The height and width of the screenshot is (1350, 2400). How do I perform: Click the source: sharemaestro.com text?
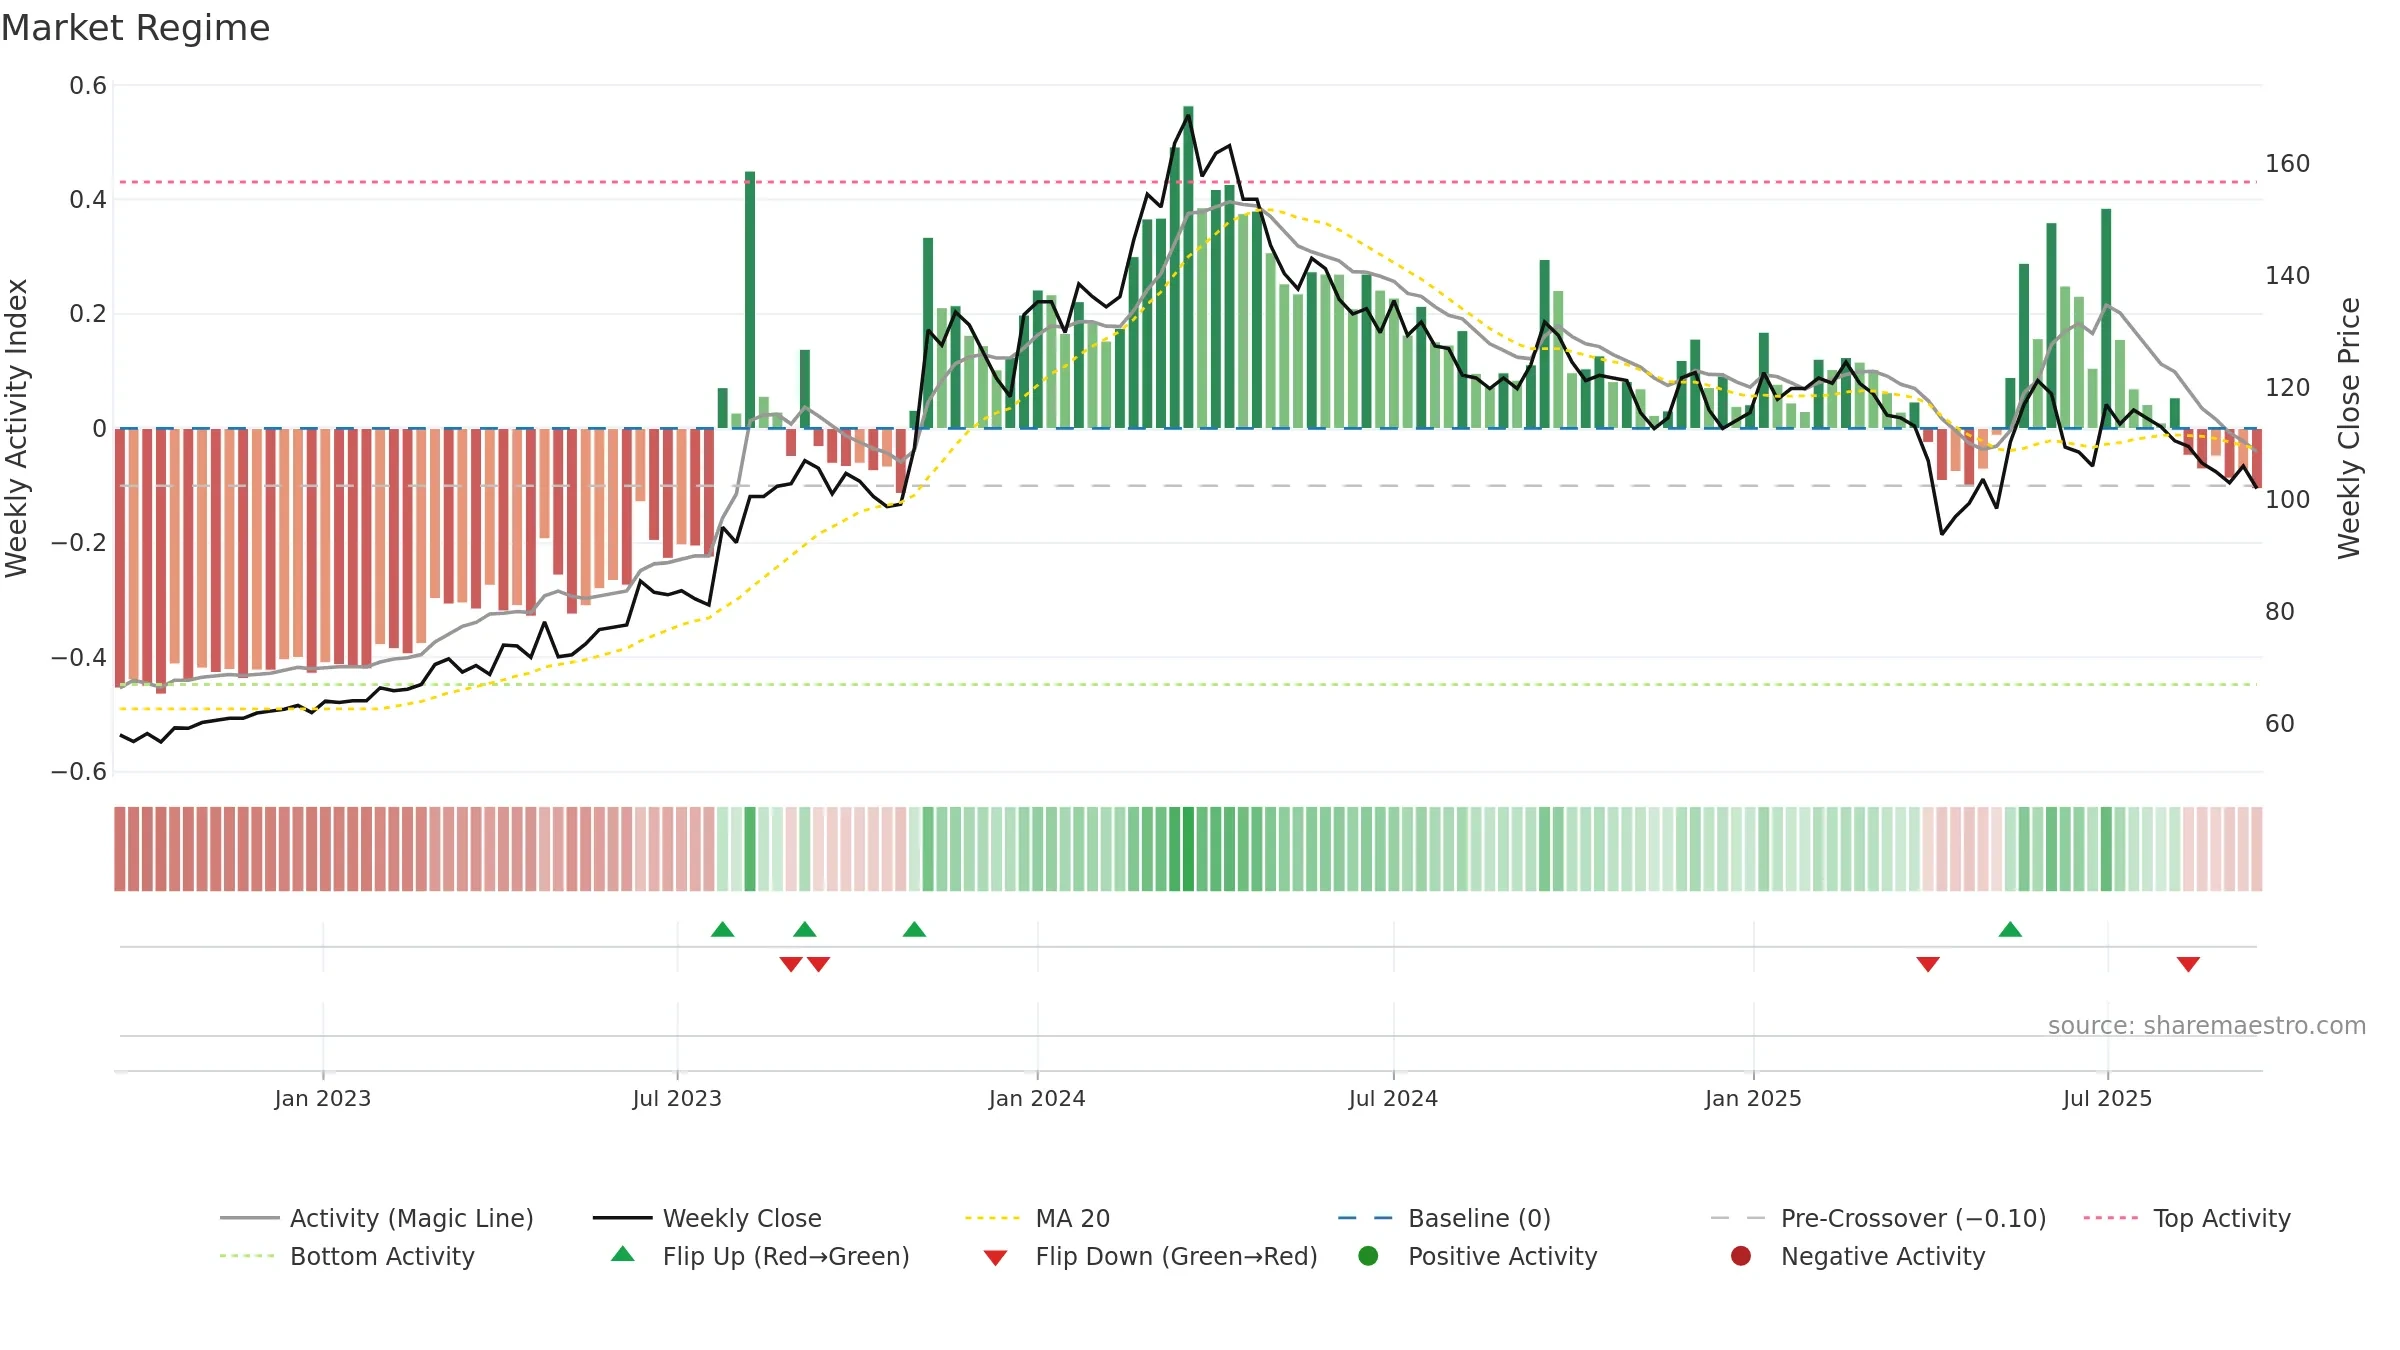coord(2207,1025)
